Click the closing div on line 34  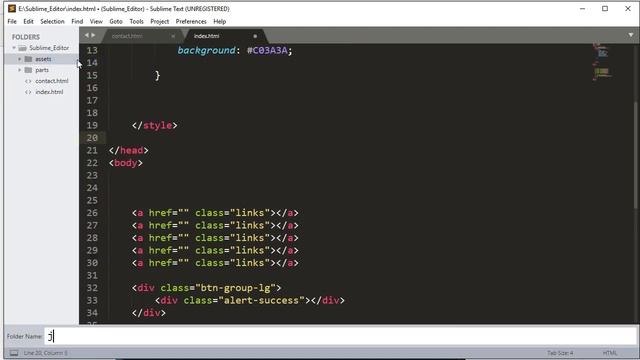coord(149,313)
